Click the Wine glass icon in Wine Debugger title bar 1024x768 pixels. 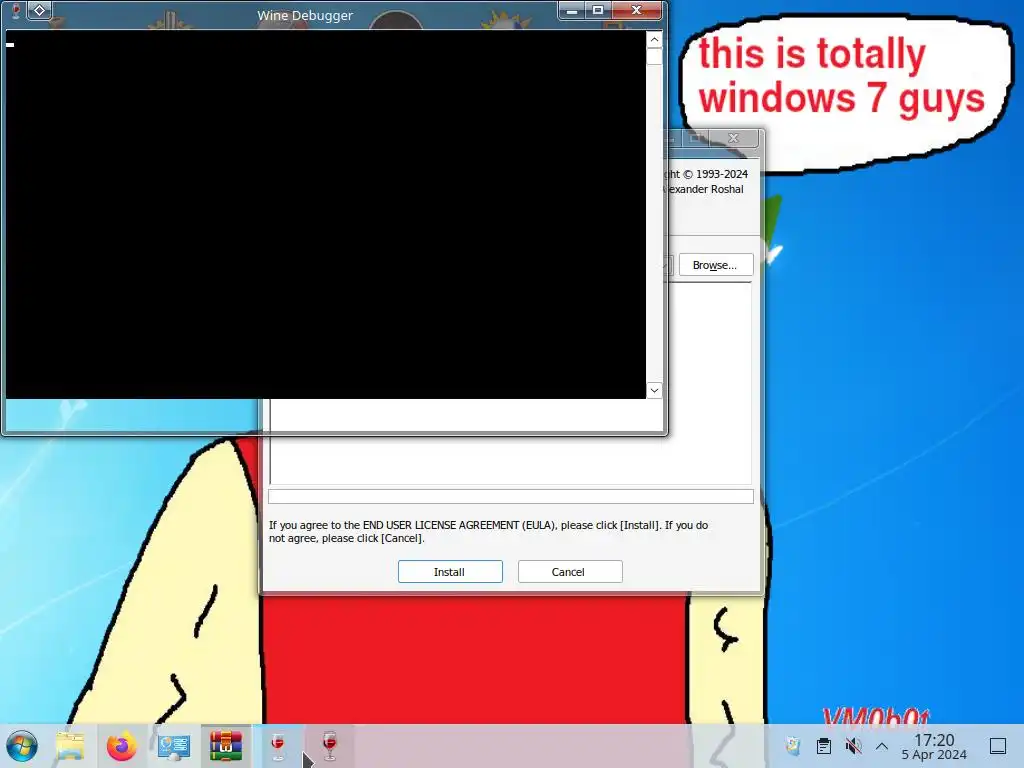15,11
